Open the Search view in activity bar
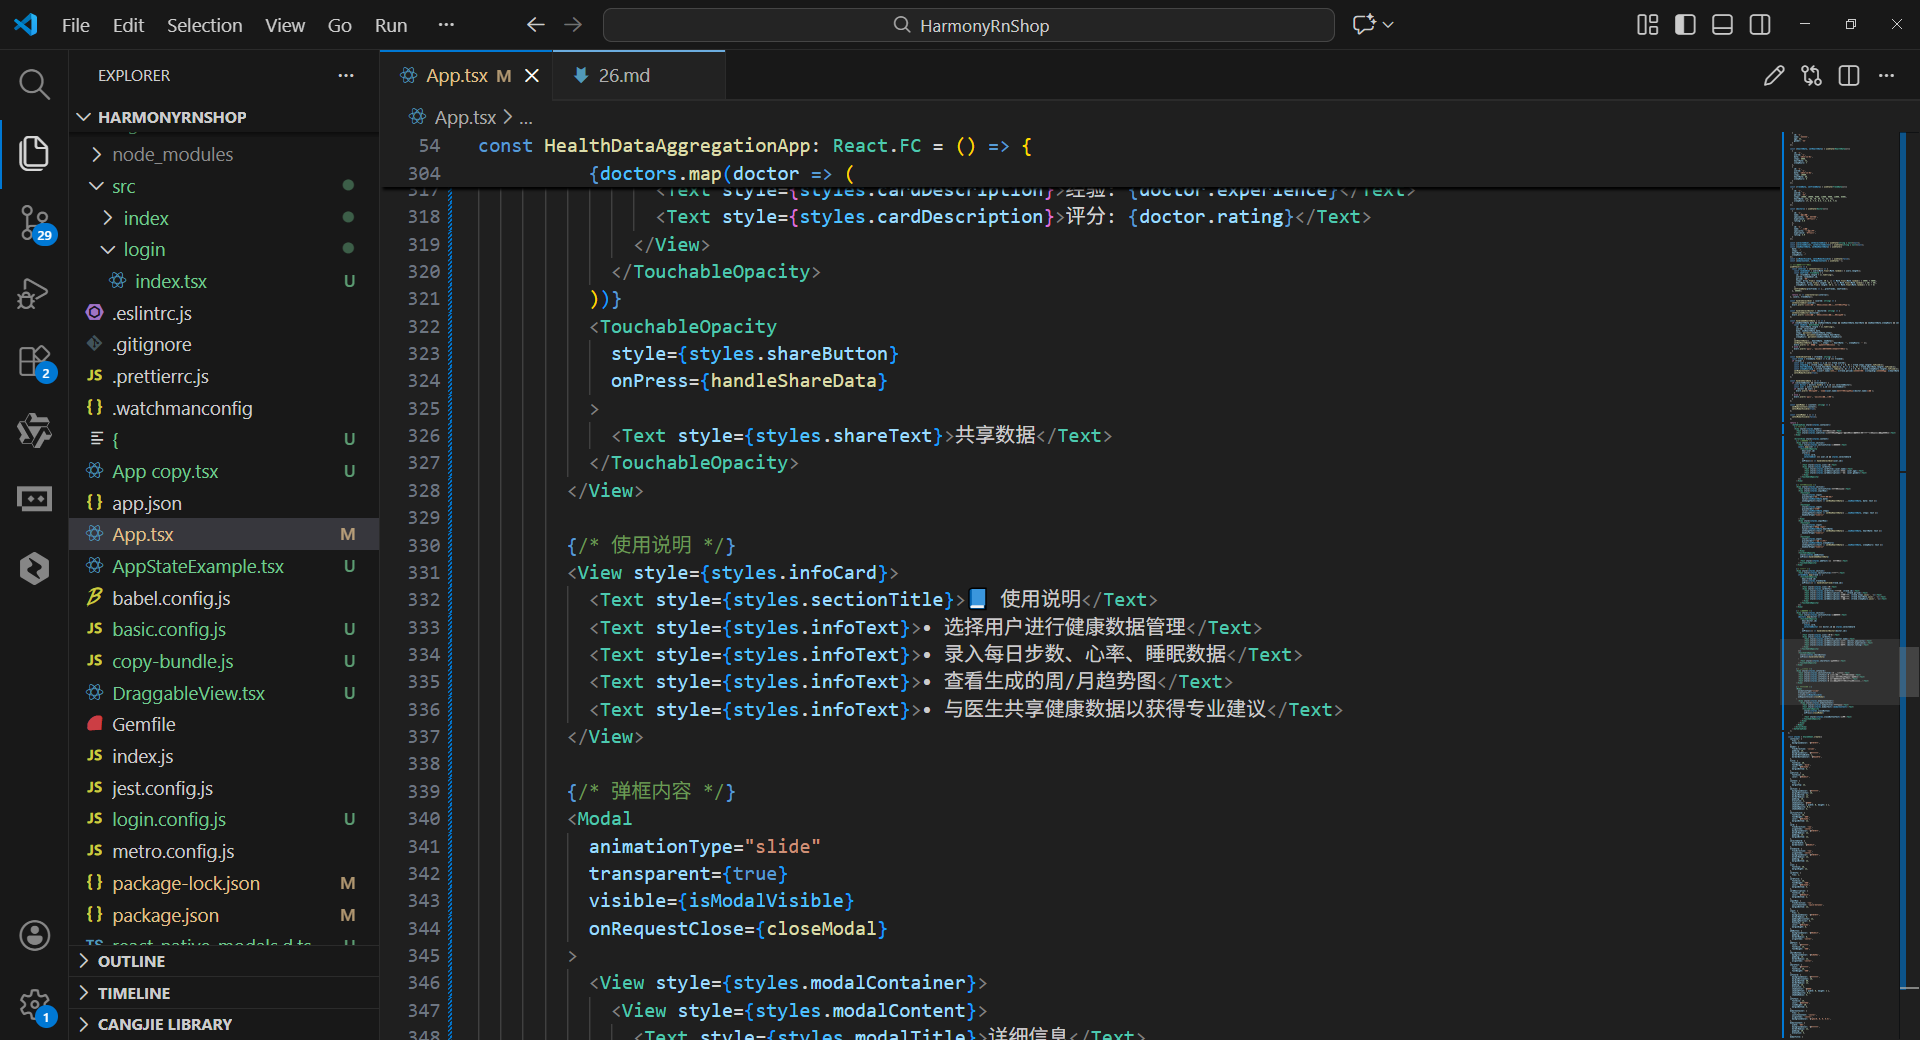The image size is (1920, 1040). [x=34, y=85]
